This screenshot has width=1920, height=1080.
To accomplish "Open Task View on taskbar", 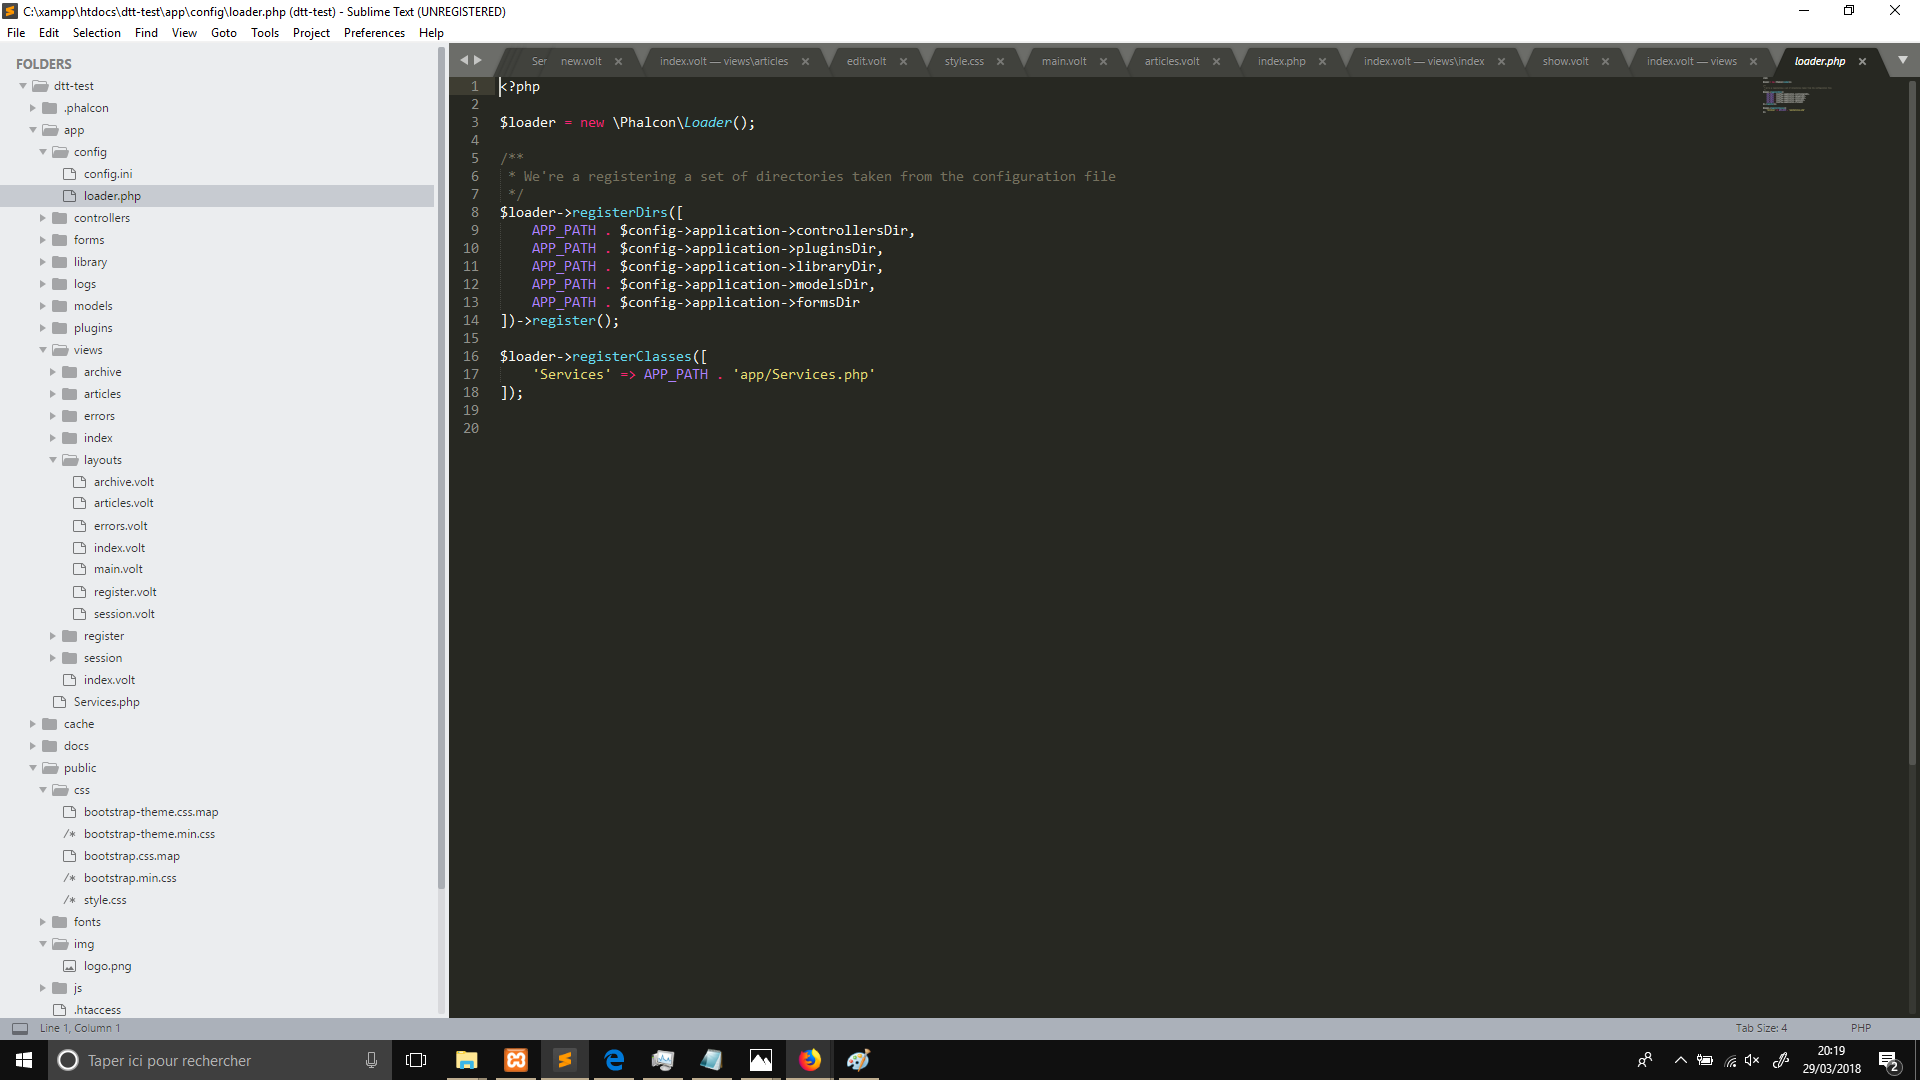I will tap(416, 1060).
